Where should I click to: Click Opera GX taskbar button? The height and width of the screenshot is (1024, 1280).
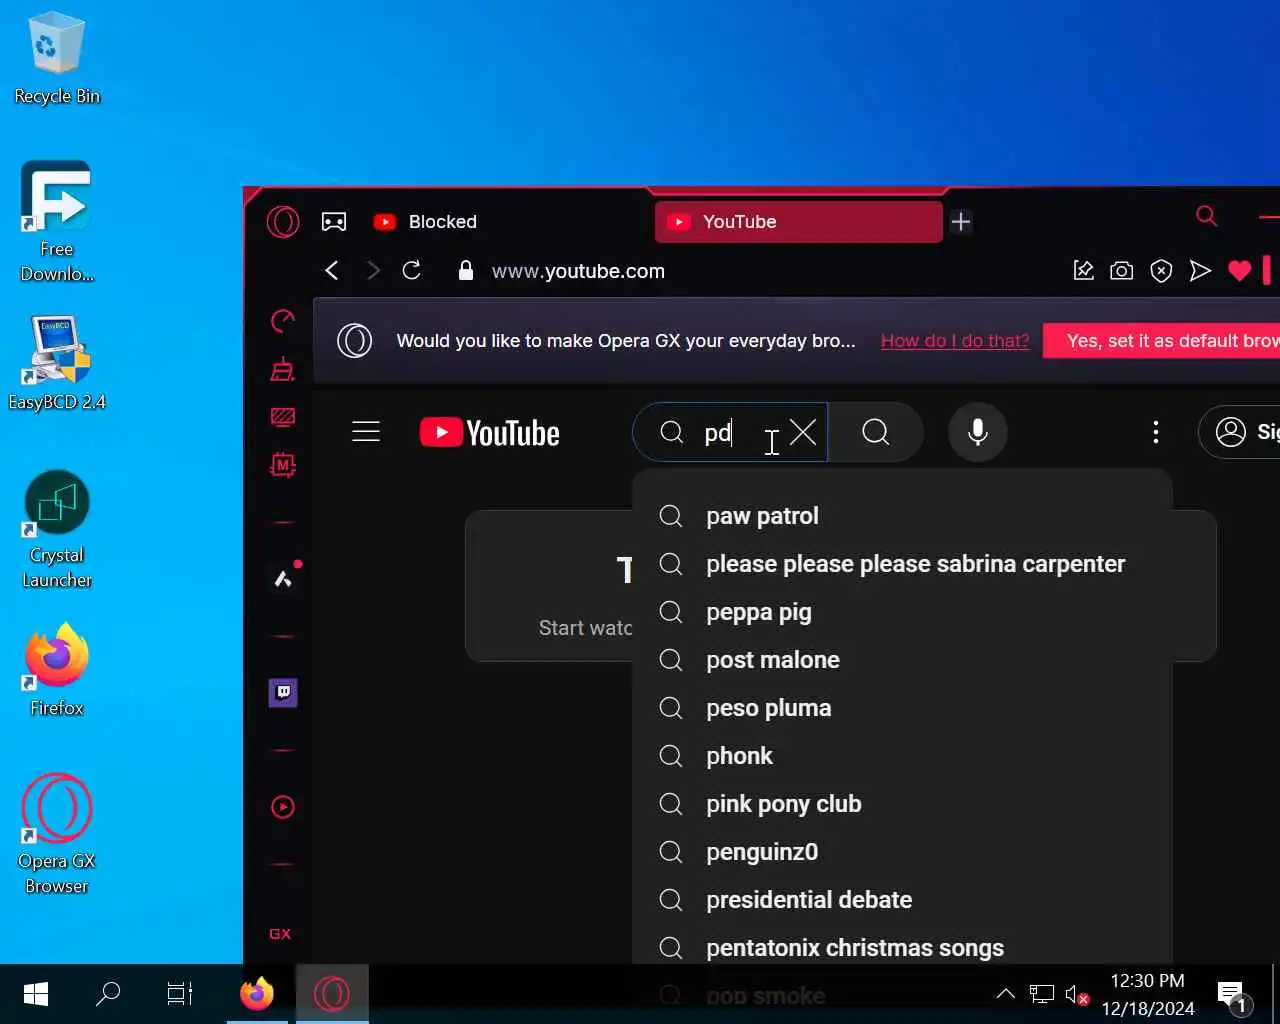tap(331, 994)
